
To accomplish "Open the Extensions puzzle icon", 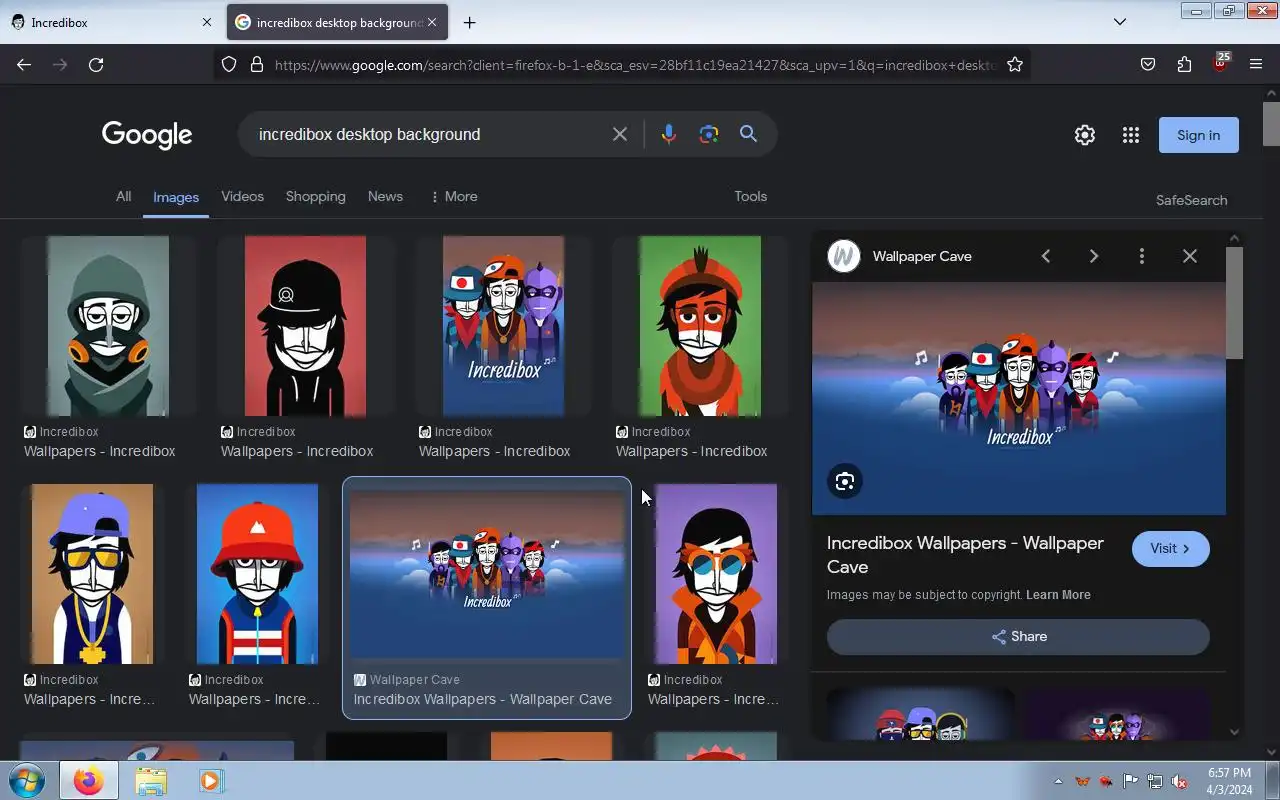I will click(x=1184, y=64).
